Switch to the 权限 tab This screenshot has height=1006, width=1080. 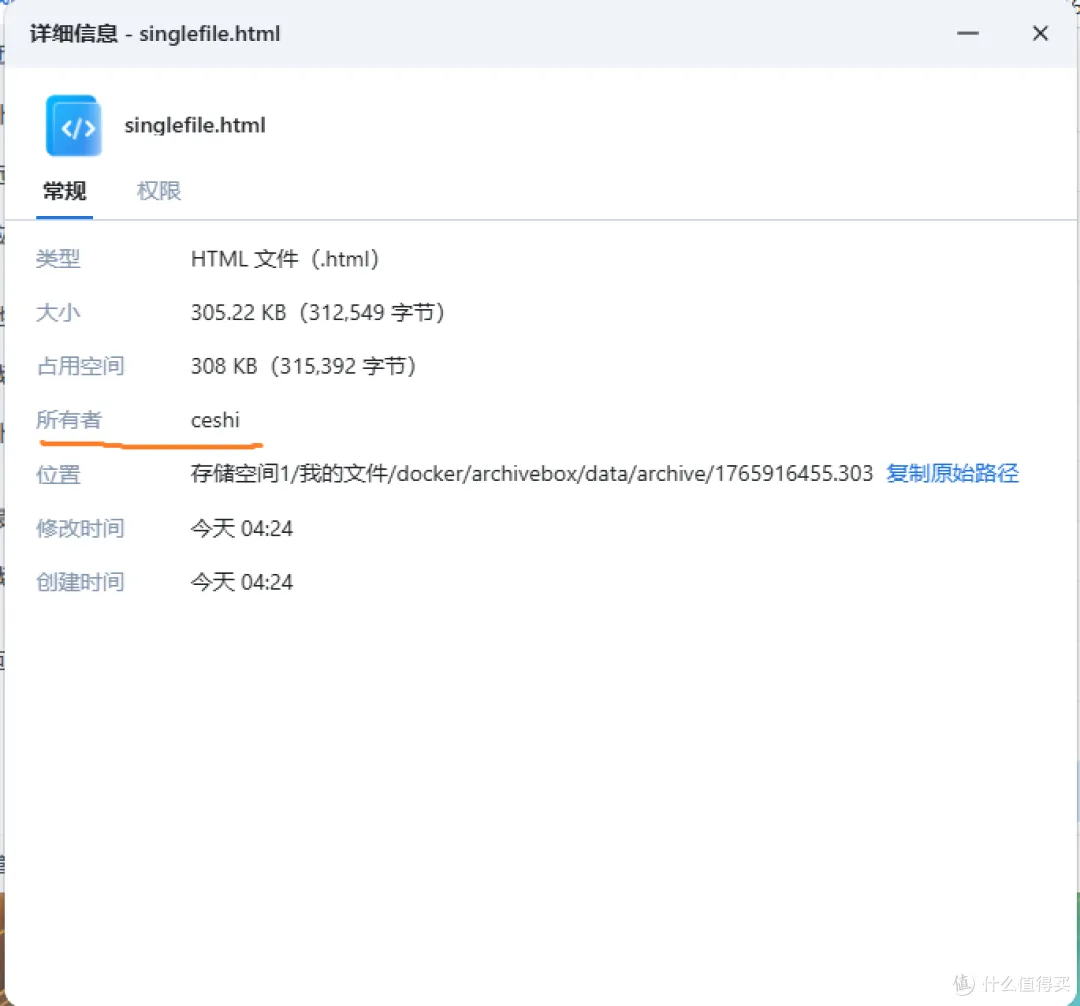[x=158, y=191]
